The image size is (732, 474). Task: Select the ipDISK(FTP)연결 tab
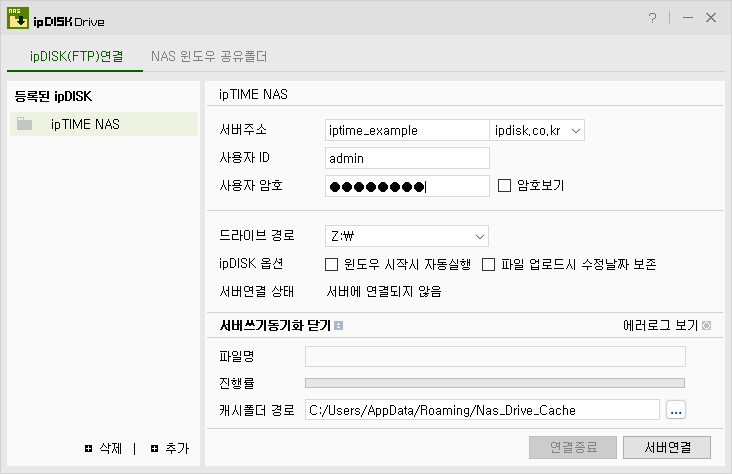(72, 57)
